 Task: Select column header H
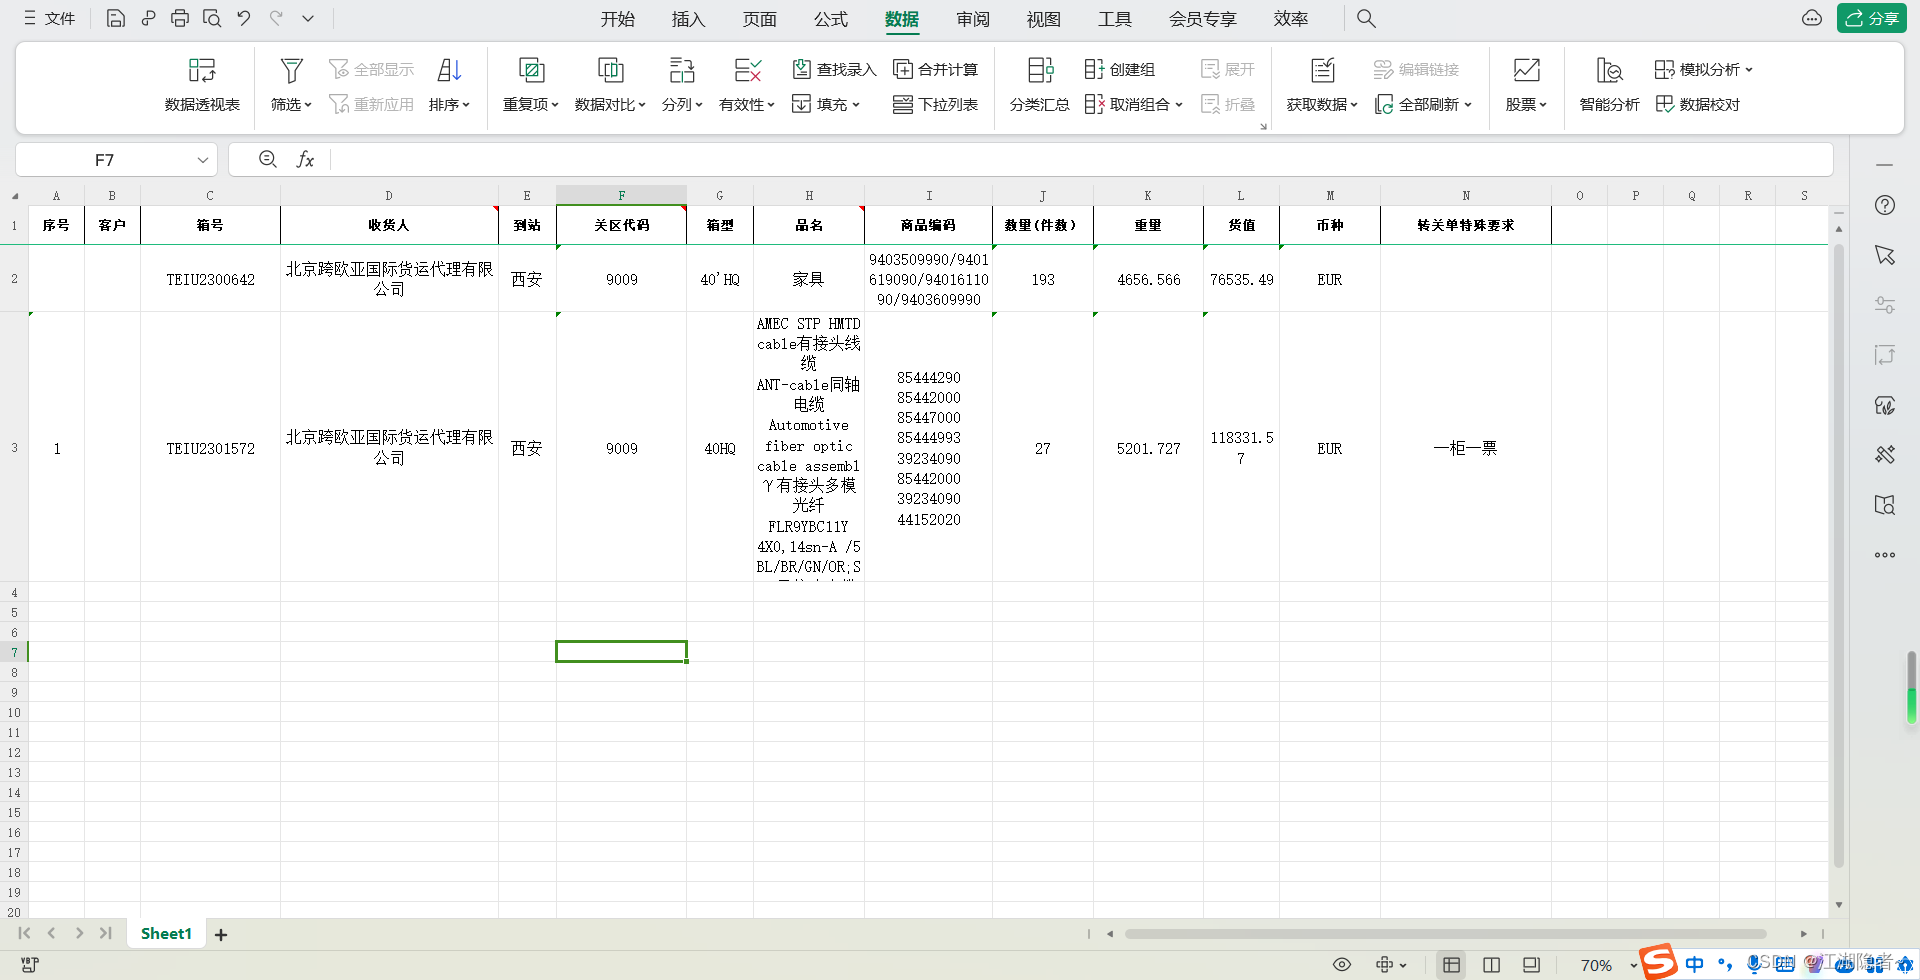coord(809,195)
